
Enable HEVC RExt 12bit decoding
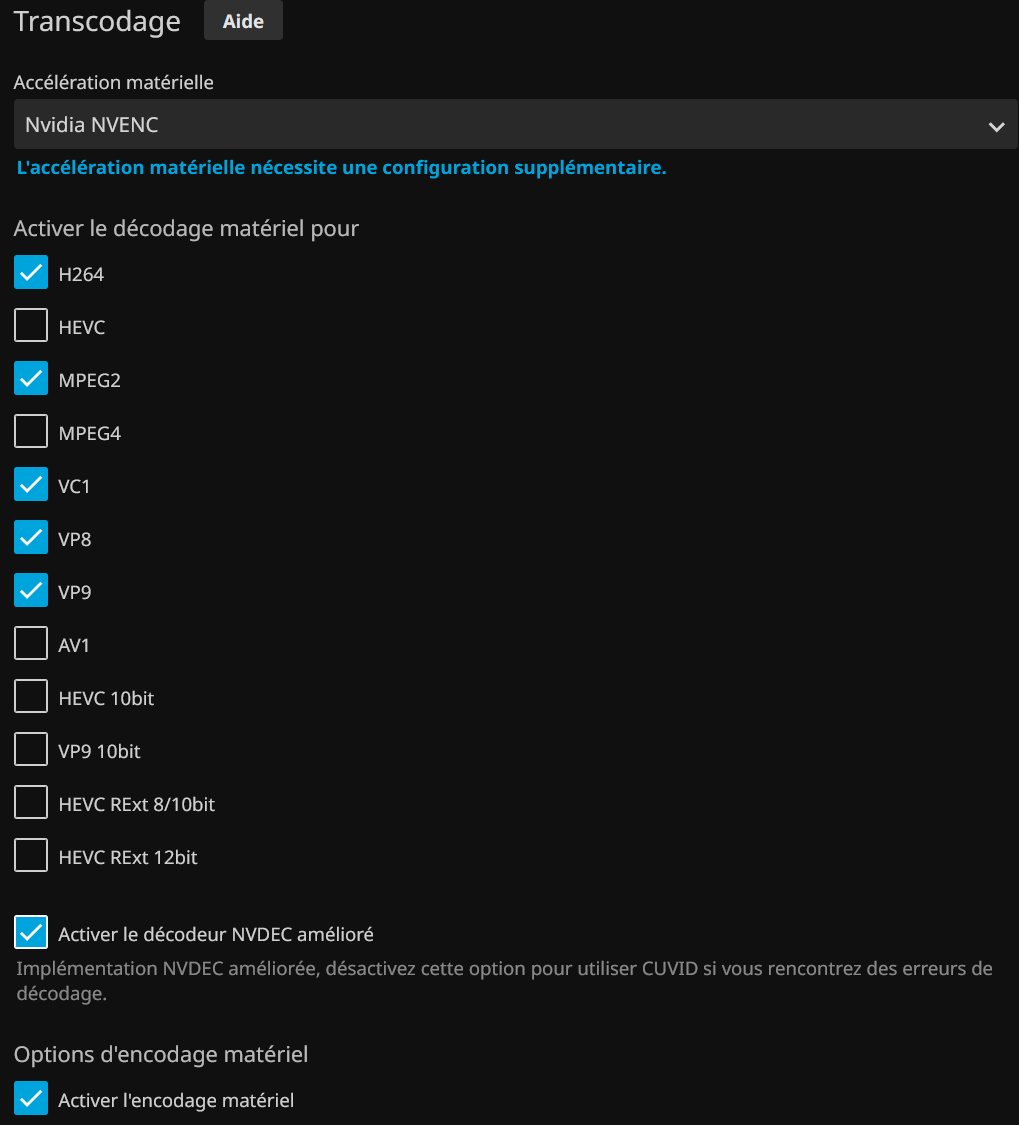click(31, 856)
